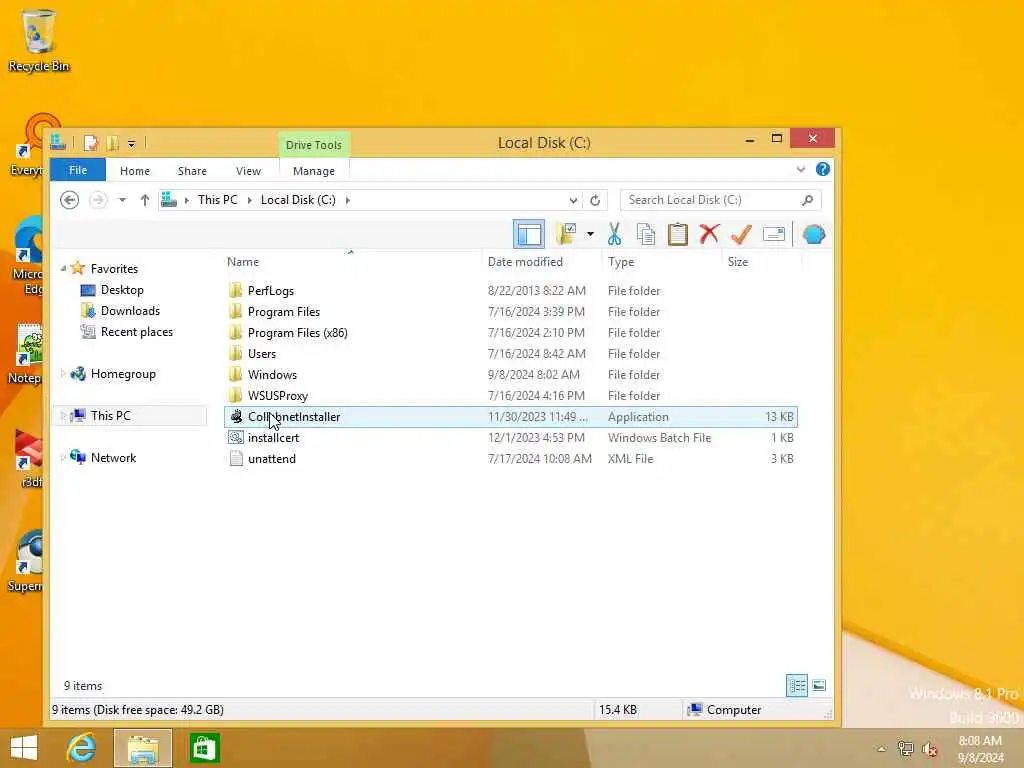The width and height of the screenshot is (1024, 768).
Task: Click the Copy toolbar icon
Action: coord(645,234)
